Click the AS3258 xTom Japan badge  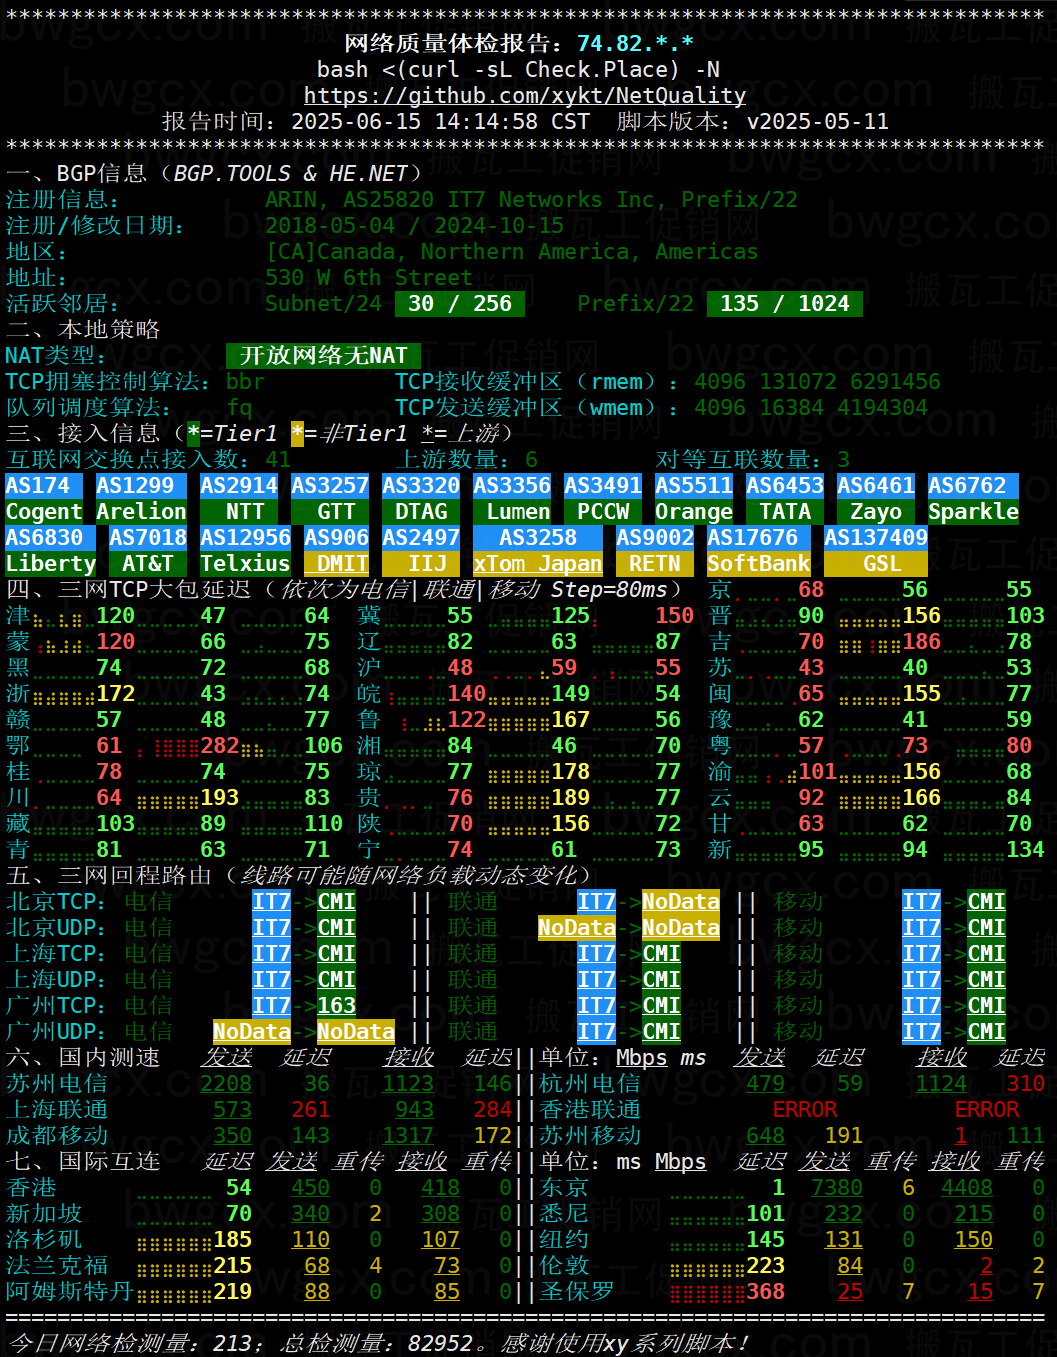538,551
